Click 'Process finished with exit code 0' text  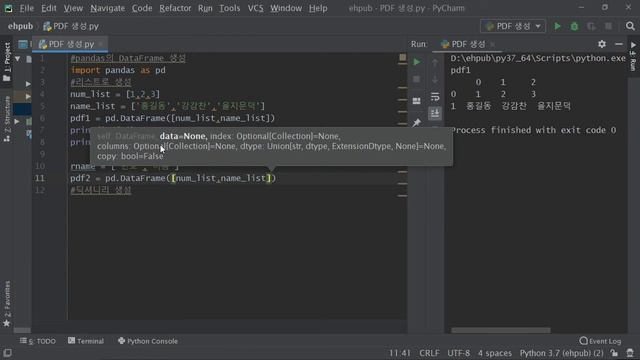point(533,130)
